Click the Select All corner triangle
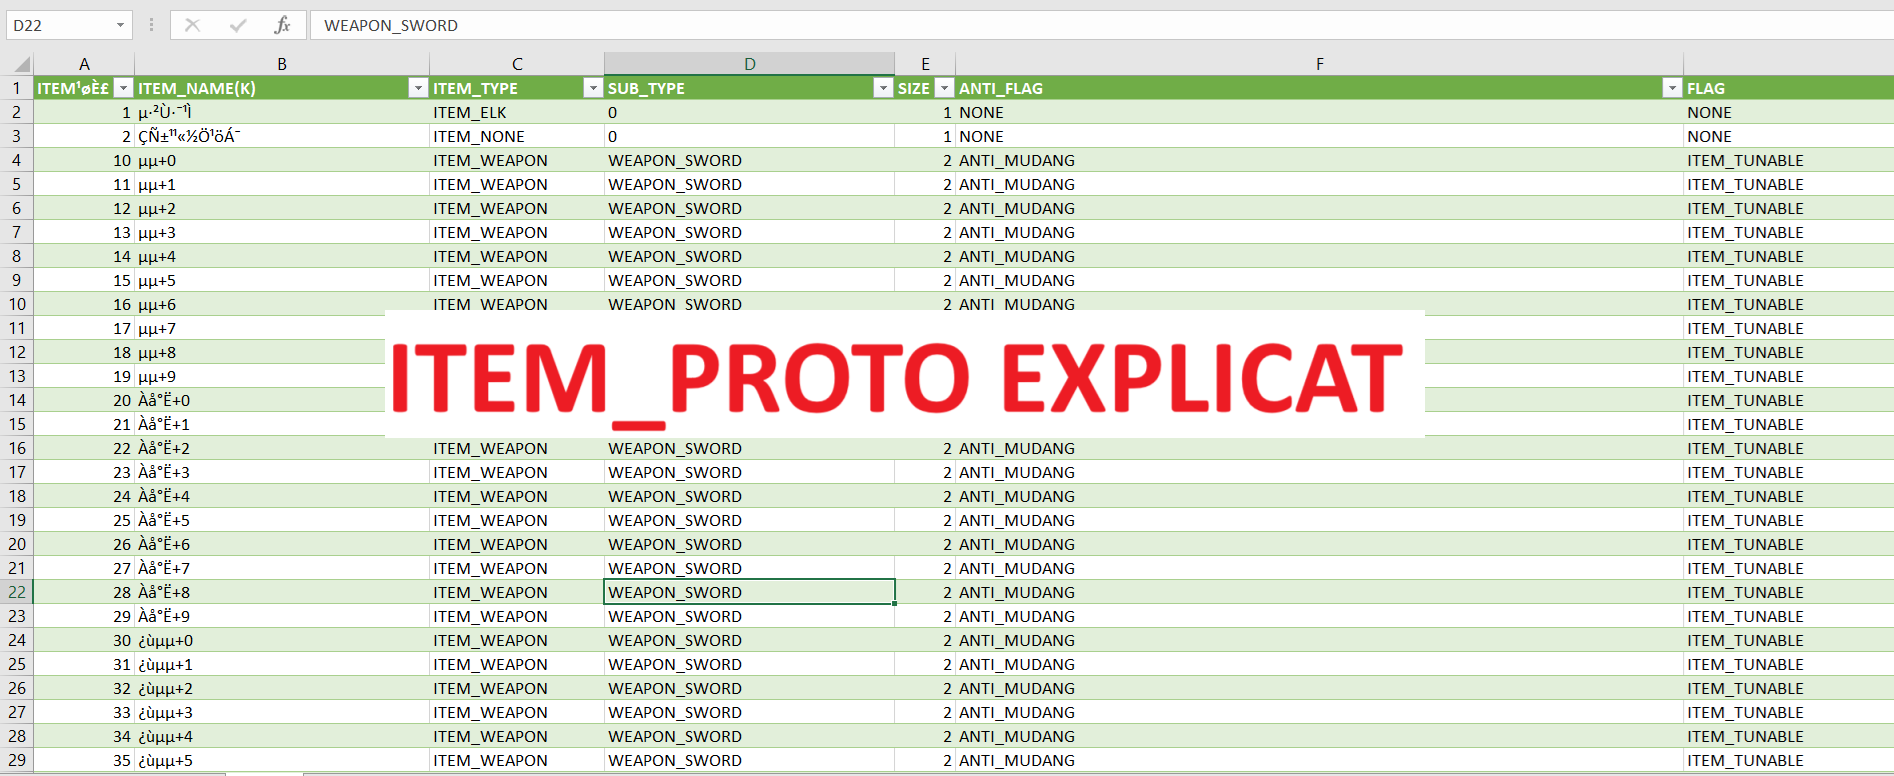Image resolution: width=1894 pixels, height=776 pixels. pos(21,64)
